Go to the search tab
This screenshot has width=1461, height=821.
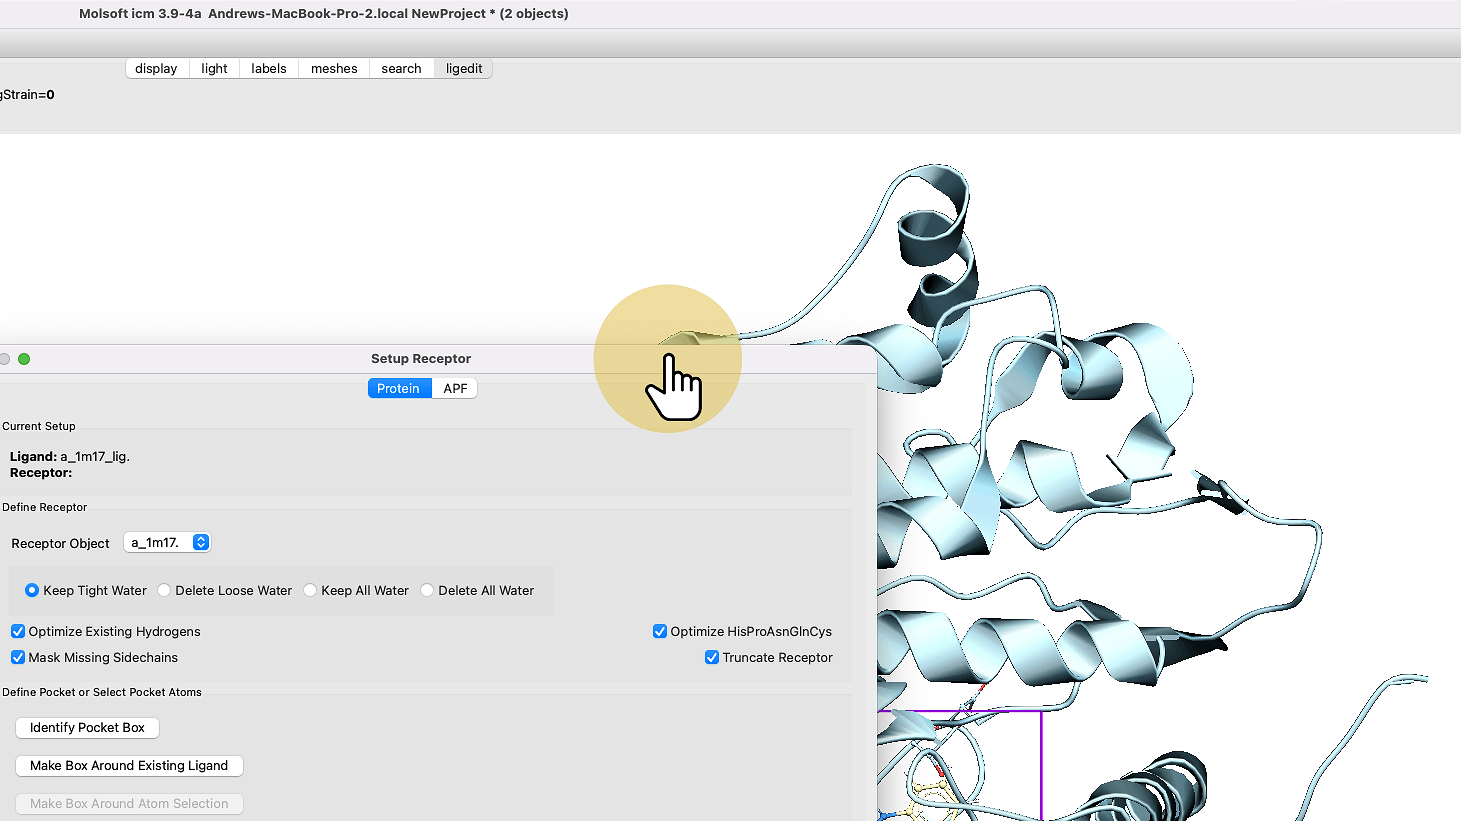401,69
